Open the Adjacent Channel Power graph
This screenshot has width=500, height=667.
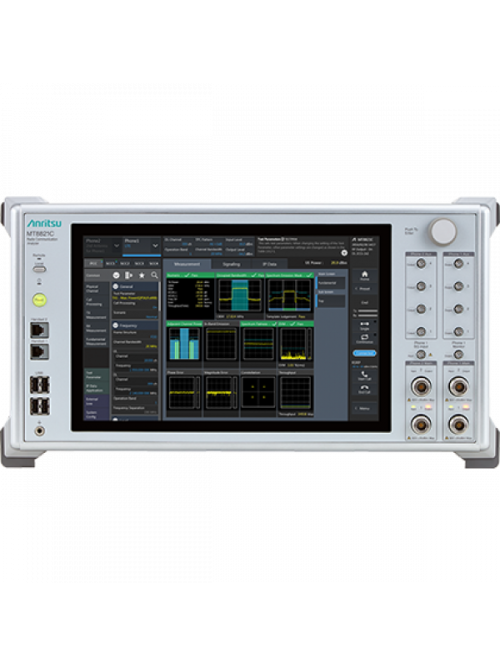coord(184,345)
